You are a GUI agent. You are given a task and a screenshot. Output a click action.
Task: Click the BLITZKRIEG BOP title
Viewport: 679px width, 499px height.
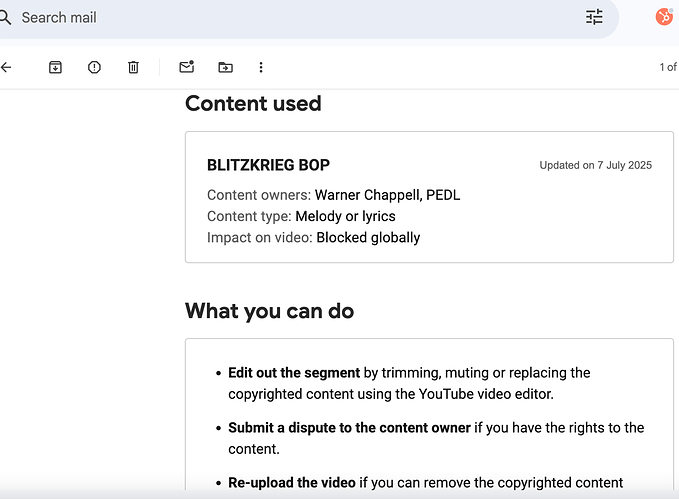[x=268, y=165]
